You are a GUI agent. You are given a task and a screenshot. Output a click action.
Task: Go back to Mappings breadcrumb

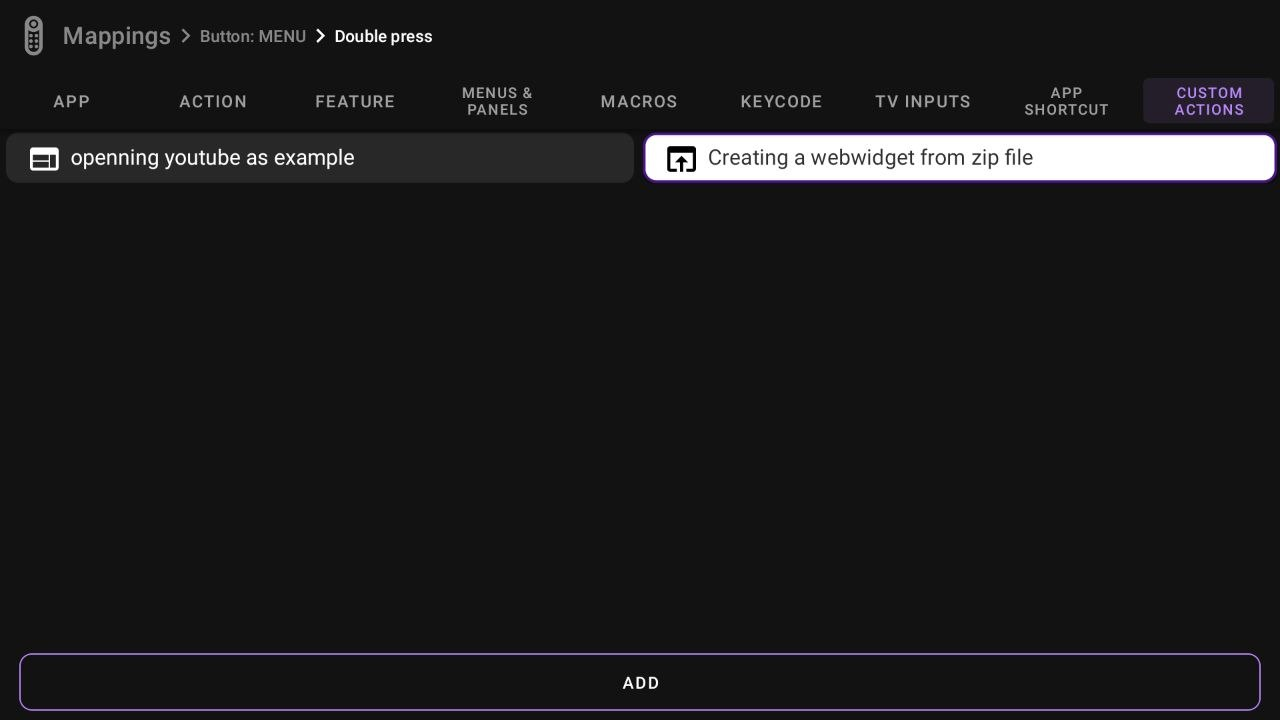pos(116,36)
